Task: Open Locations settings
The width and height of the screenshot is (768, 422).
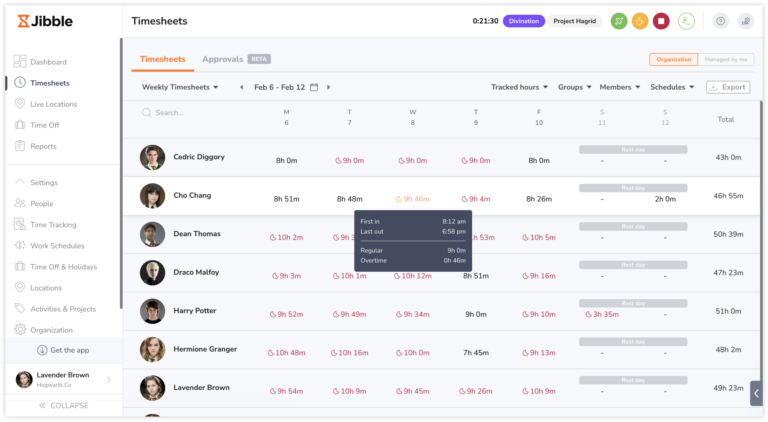Action: click(x=38, y=287)
